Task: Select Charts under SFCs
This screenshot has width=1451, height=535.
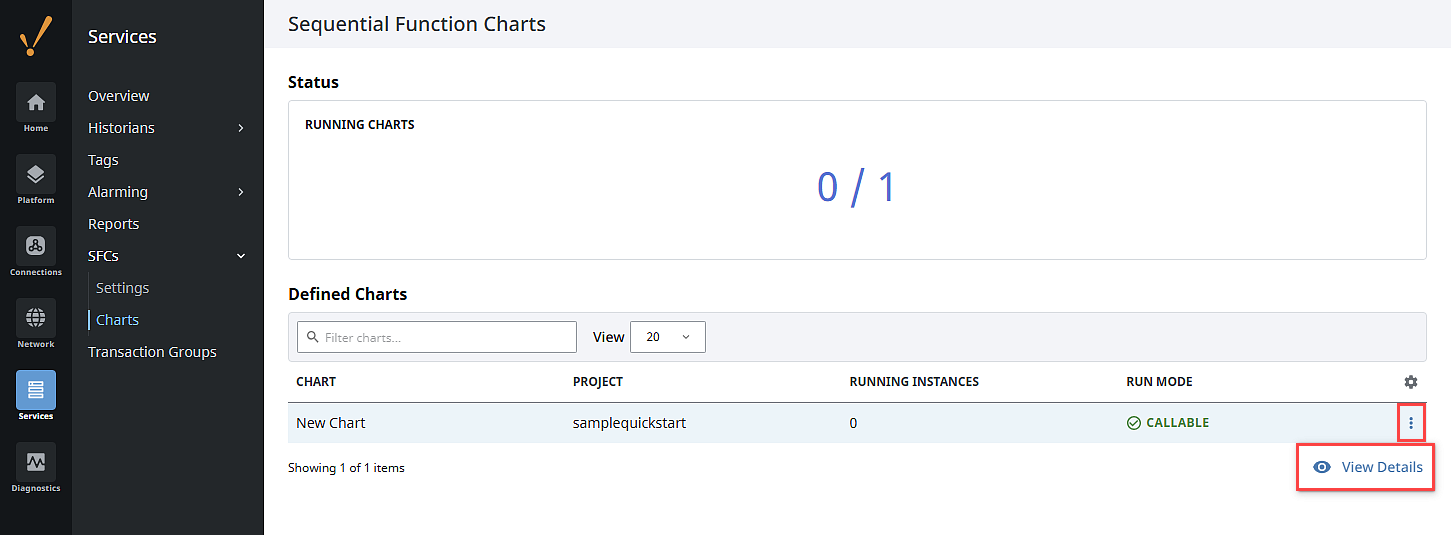Action: (117, 320)
